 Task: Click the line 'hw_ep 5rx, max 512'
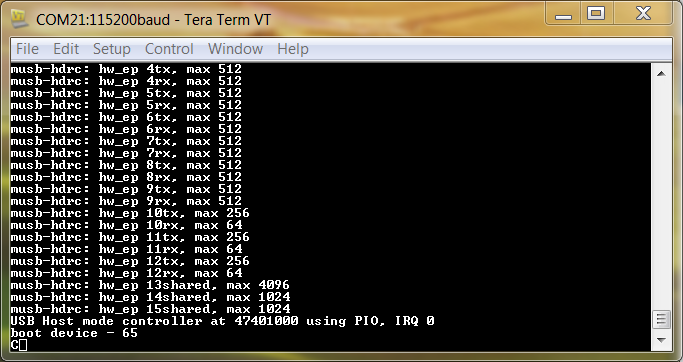pyautogui.click(x=126, y=105)
